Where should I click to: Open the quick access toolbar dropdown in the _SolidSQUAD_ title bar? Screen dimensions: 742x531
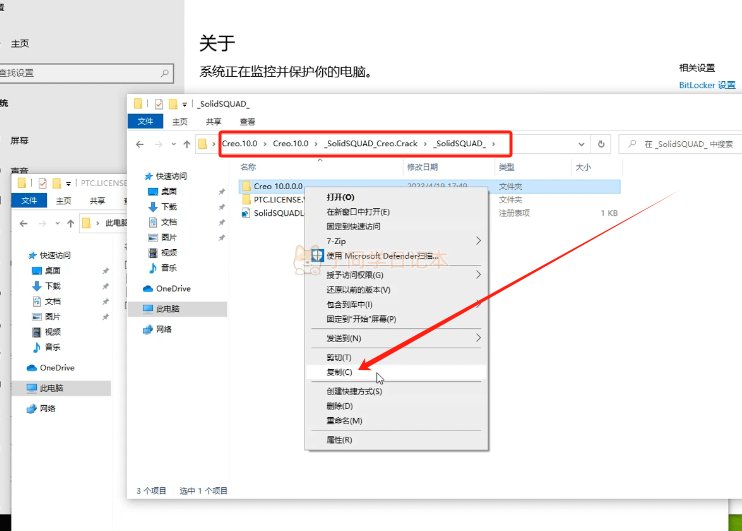click(185, 104)
